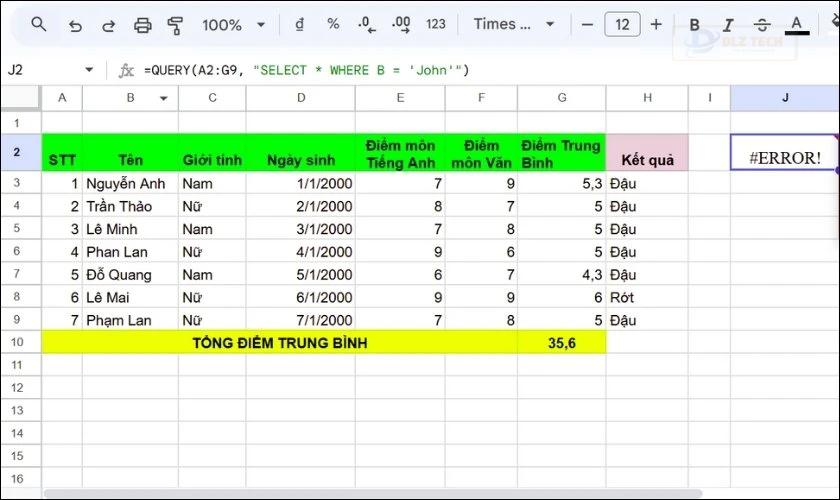Image resolution: width=840 pixels, height=500 pixels.
Task: Decrease decimal places
Action: (367, 25)
